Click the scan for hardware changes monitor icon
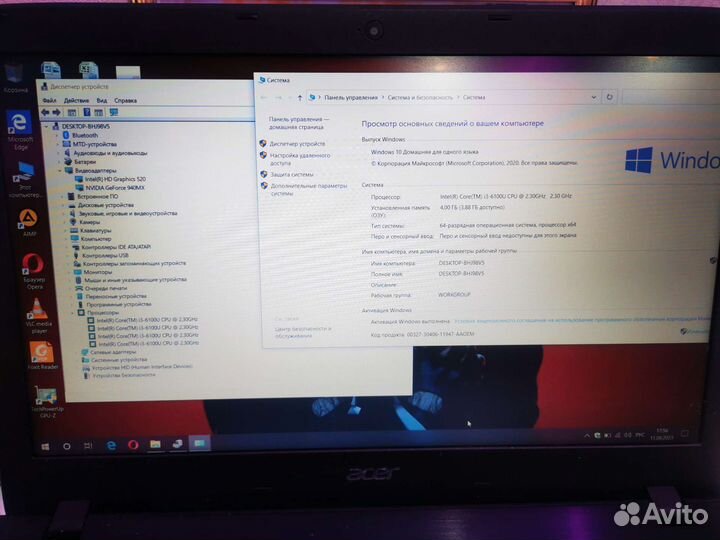 pyautogui.click(x=113, y=112)
